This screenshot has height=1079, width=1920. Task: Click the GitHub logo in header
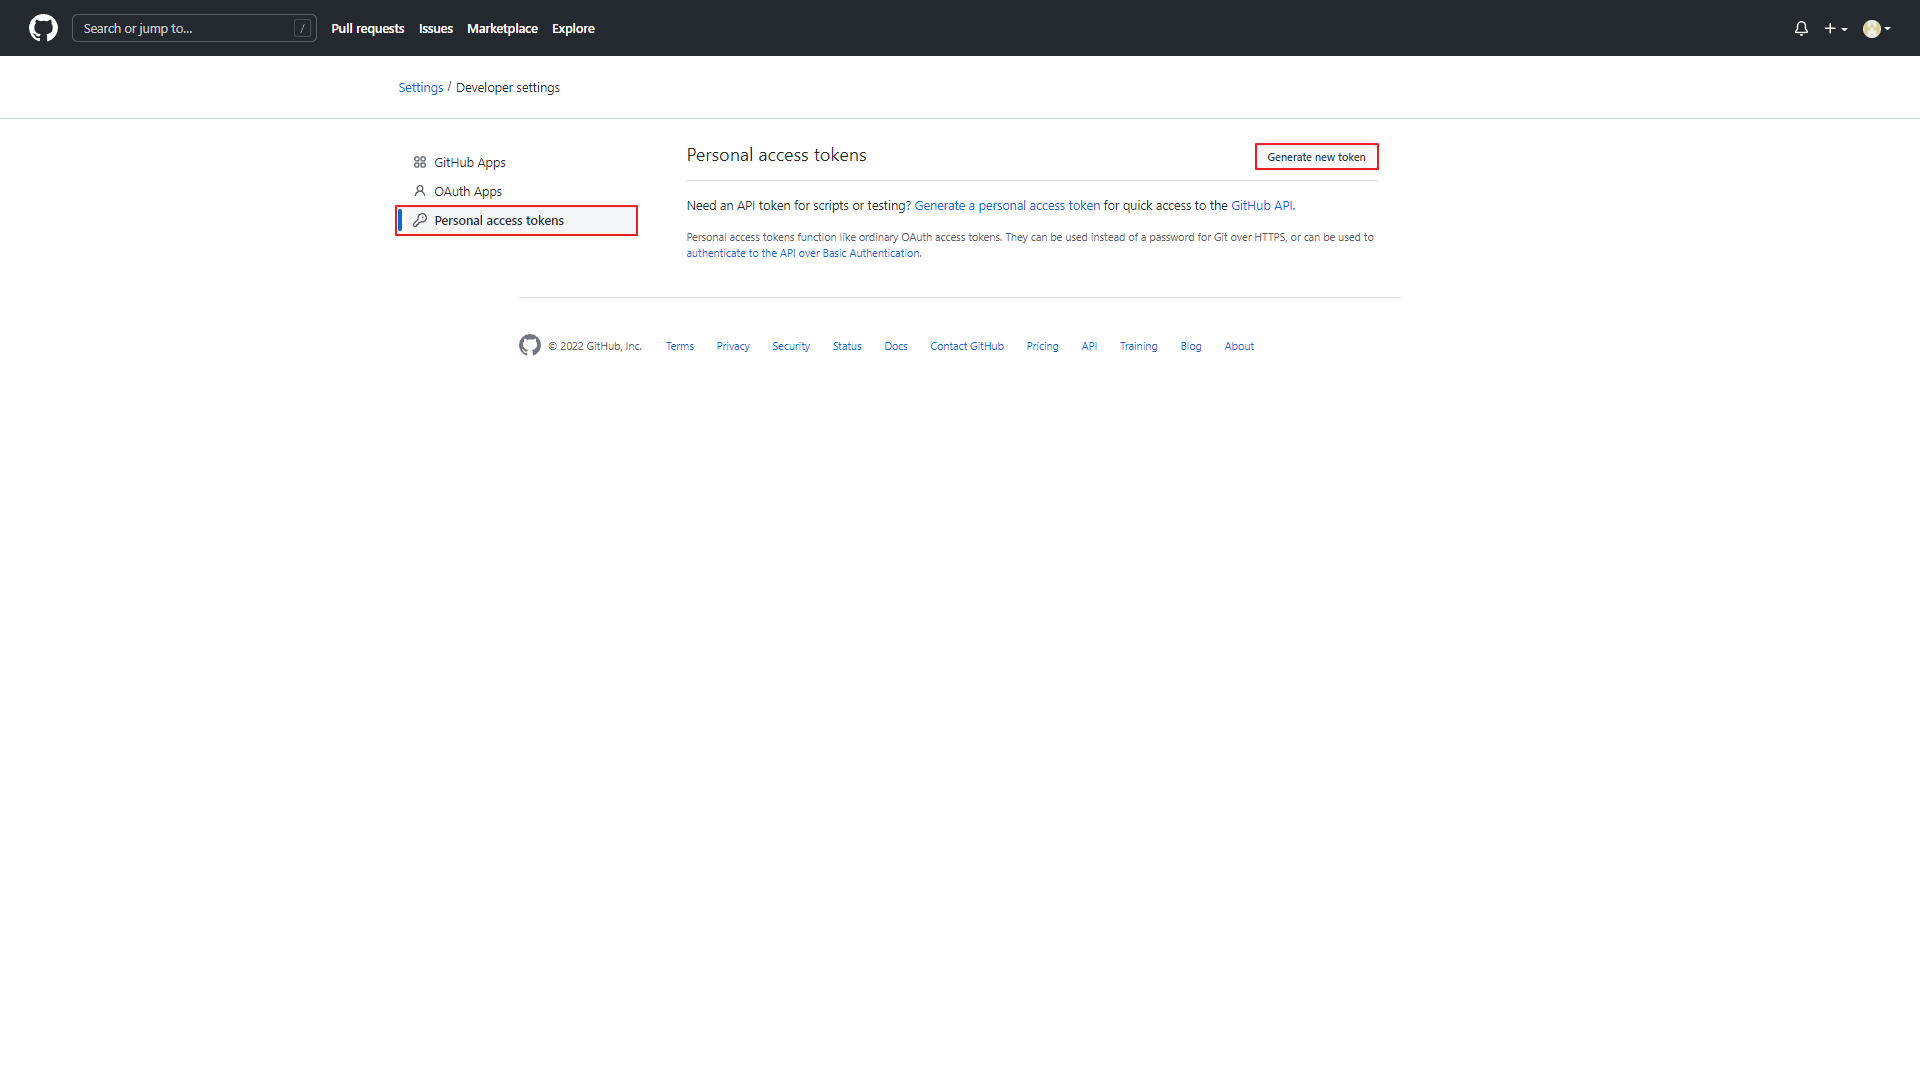(x=43, y=28)
